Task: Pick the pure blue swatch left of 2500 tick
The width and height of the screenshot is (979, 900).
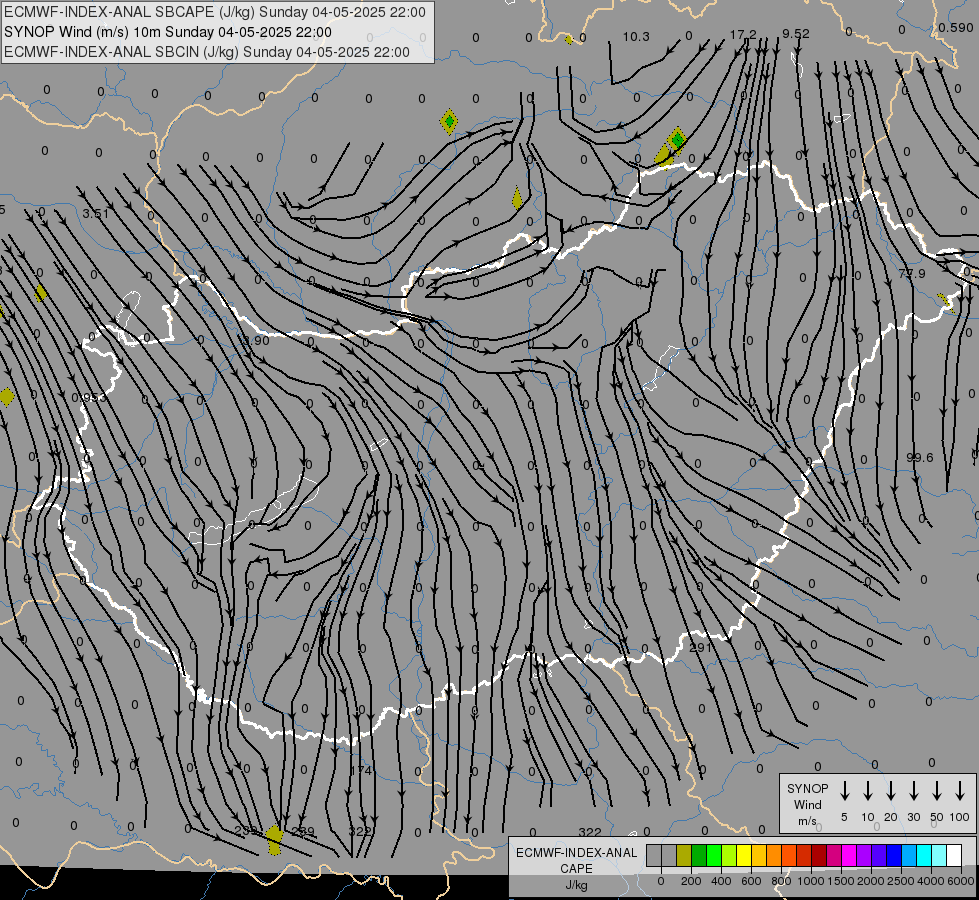Action: pos(895,855)
